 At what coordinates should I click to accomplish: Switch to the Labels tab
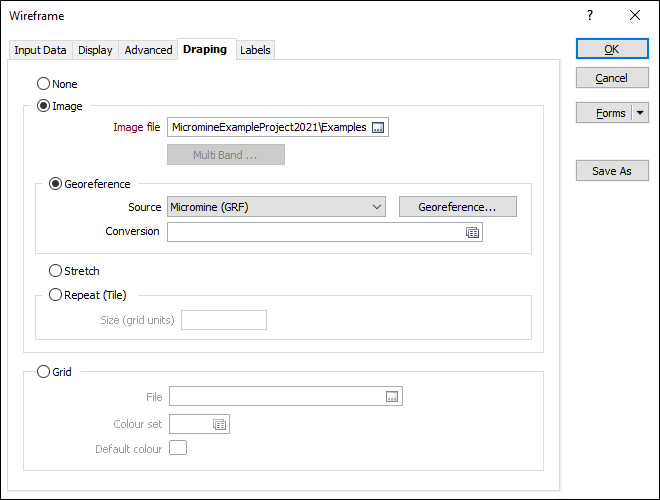[x=255, y=50]
